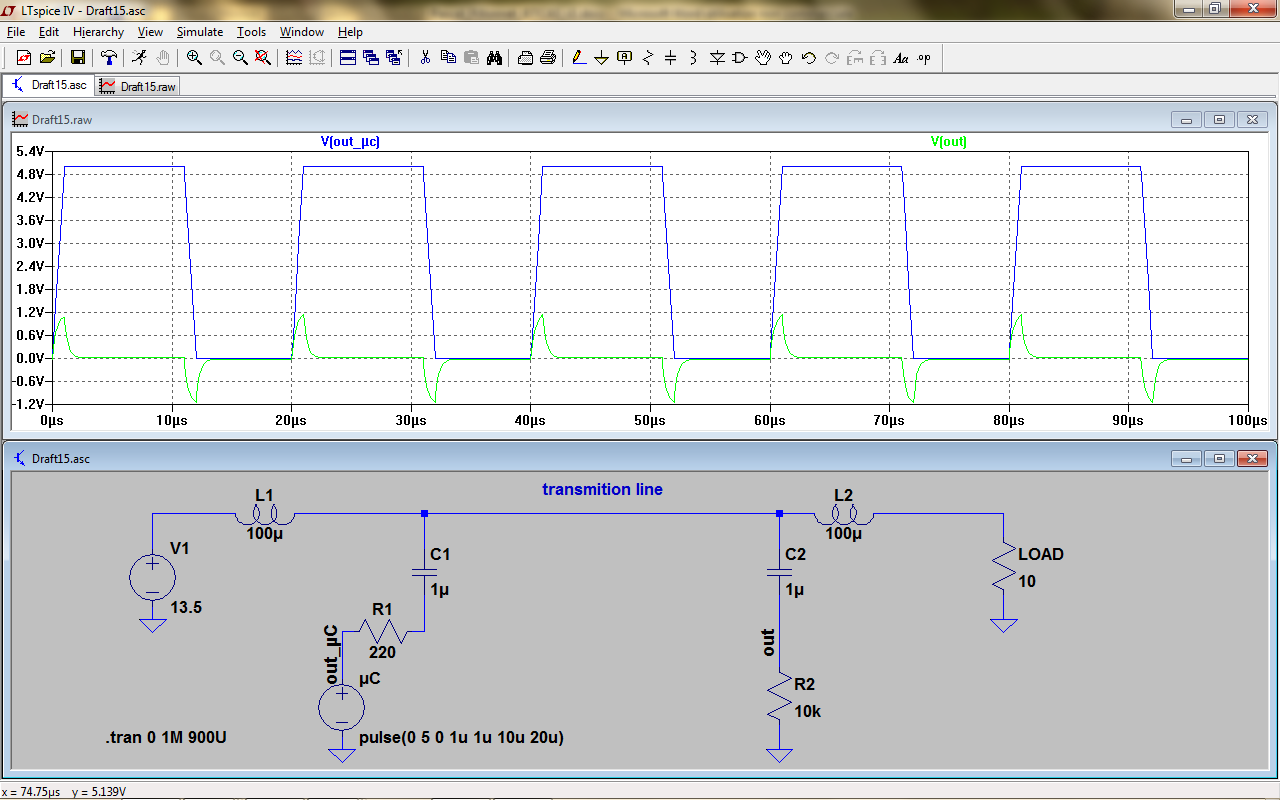Screen dimensions: 1280x800
Task: Click the Tile Windows toolbar icon
Action: 348,58
